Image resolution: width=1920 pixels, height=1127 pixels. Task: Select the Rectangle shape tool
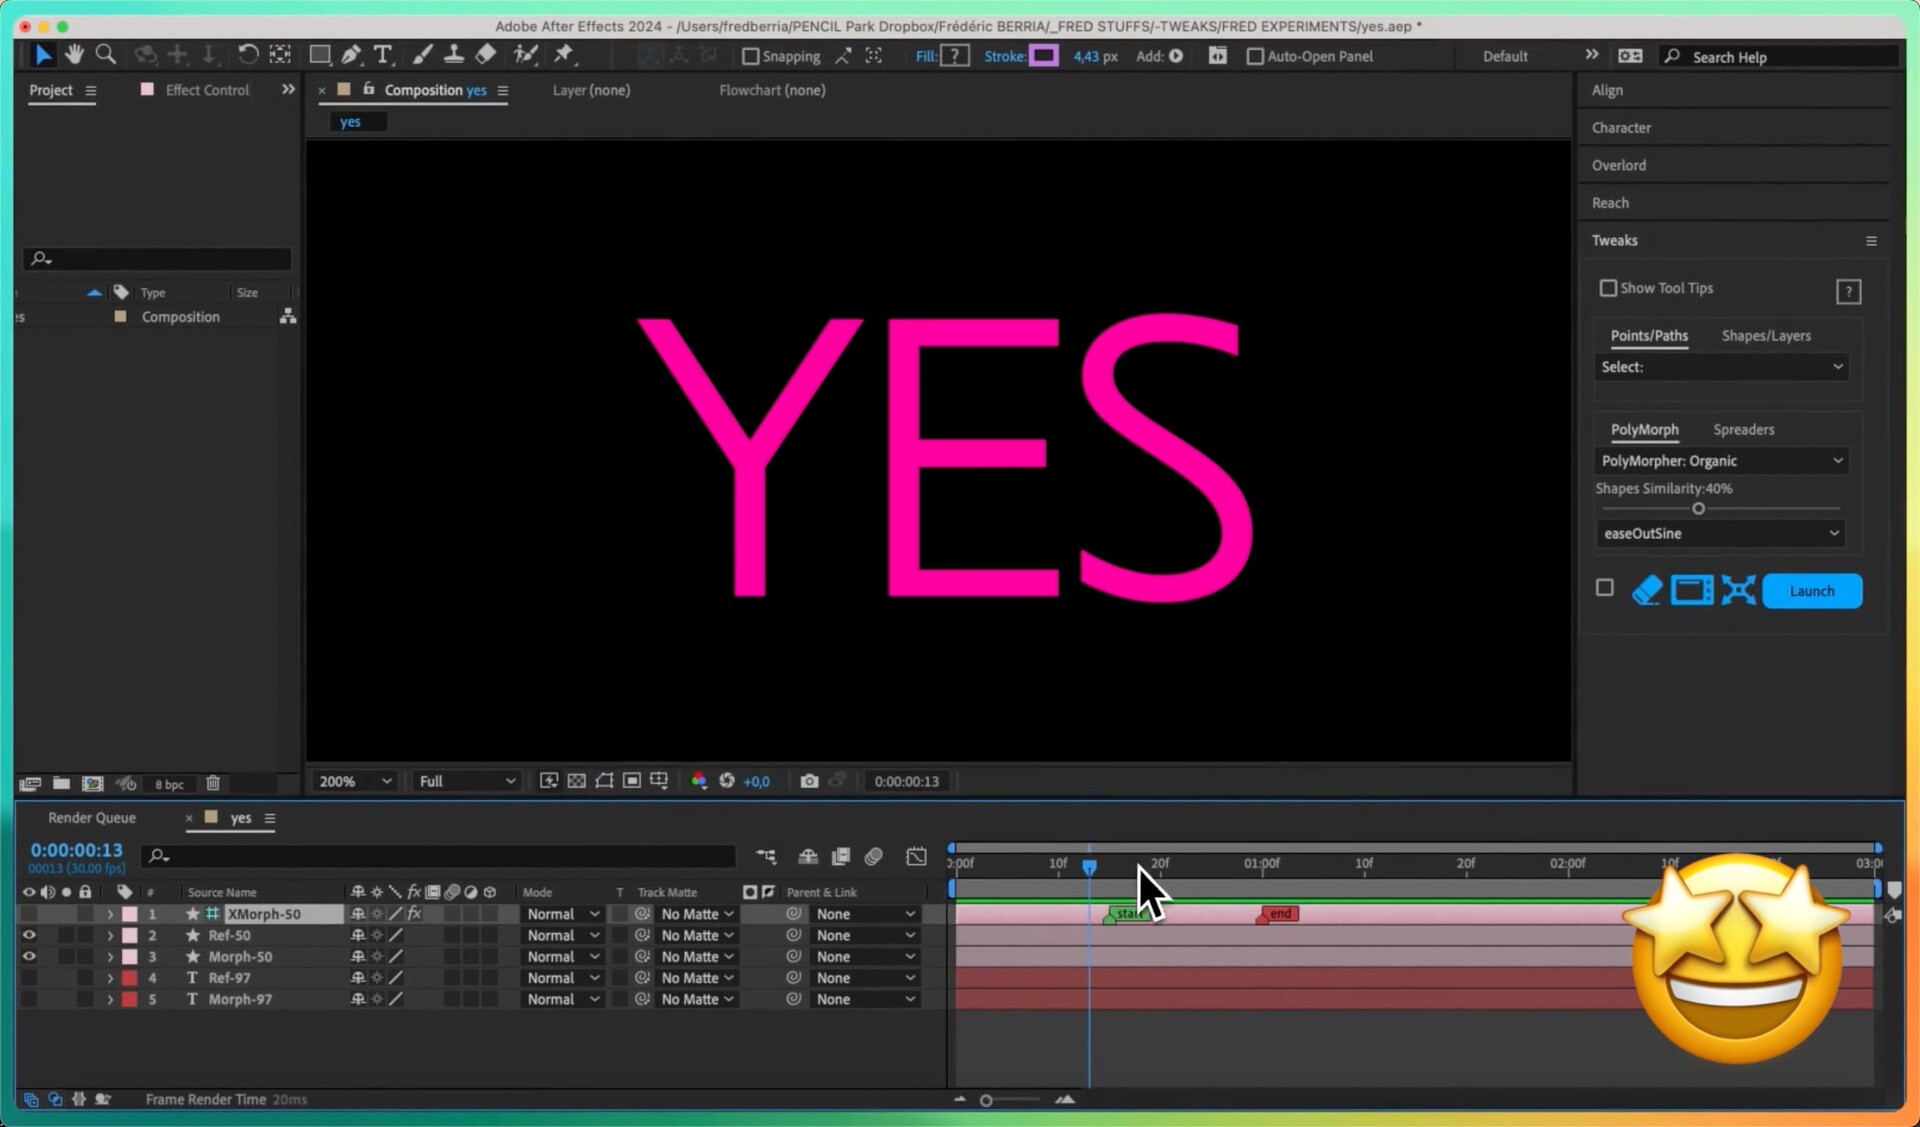click(319, 55)
